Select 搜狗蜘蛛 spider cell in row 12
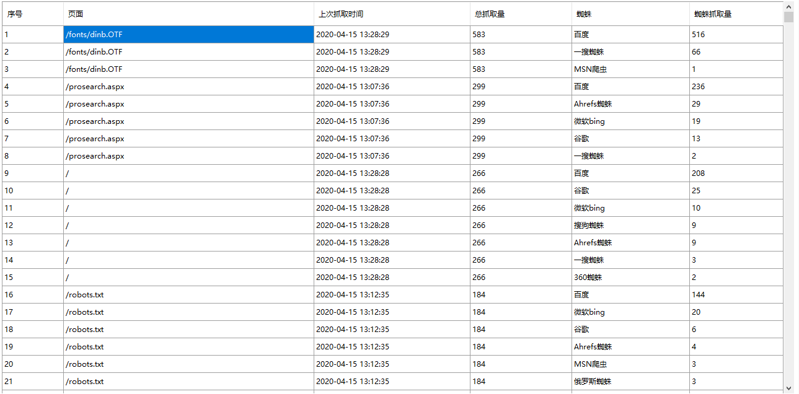Image resolution: width=799 pixels, height=394 pixels. point(630,225)
